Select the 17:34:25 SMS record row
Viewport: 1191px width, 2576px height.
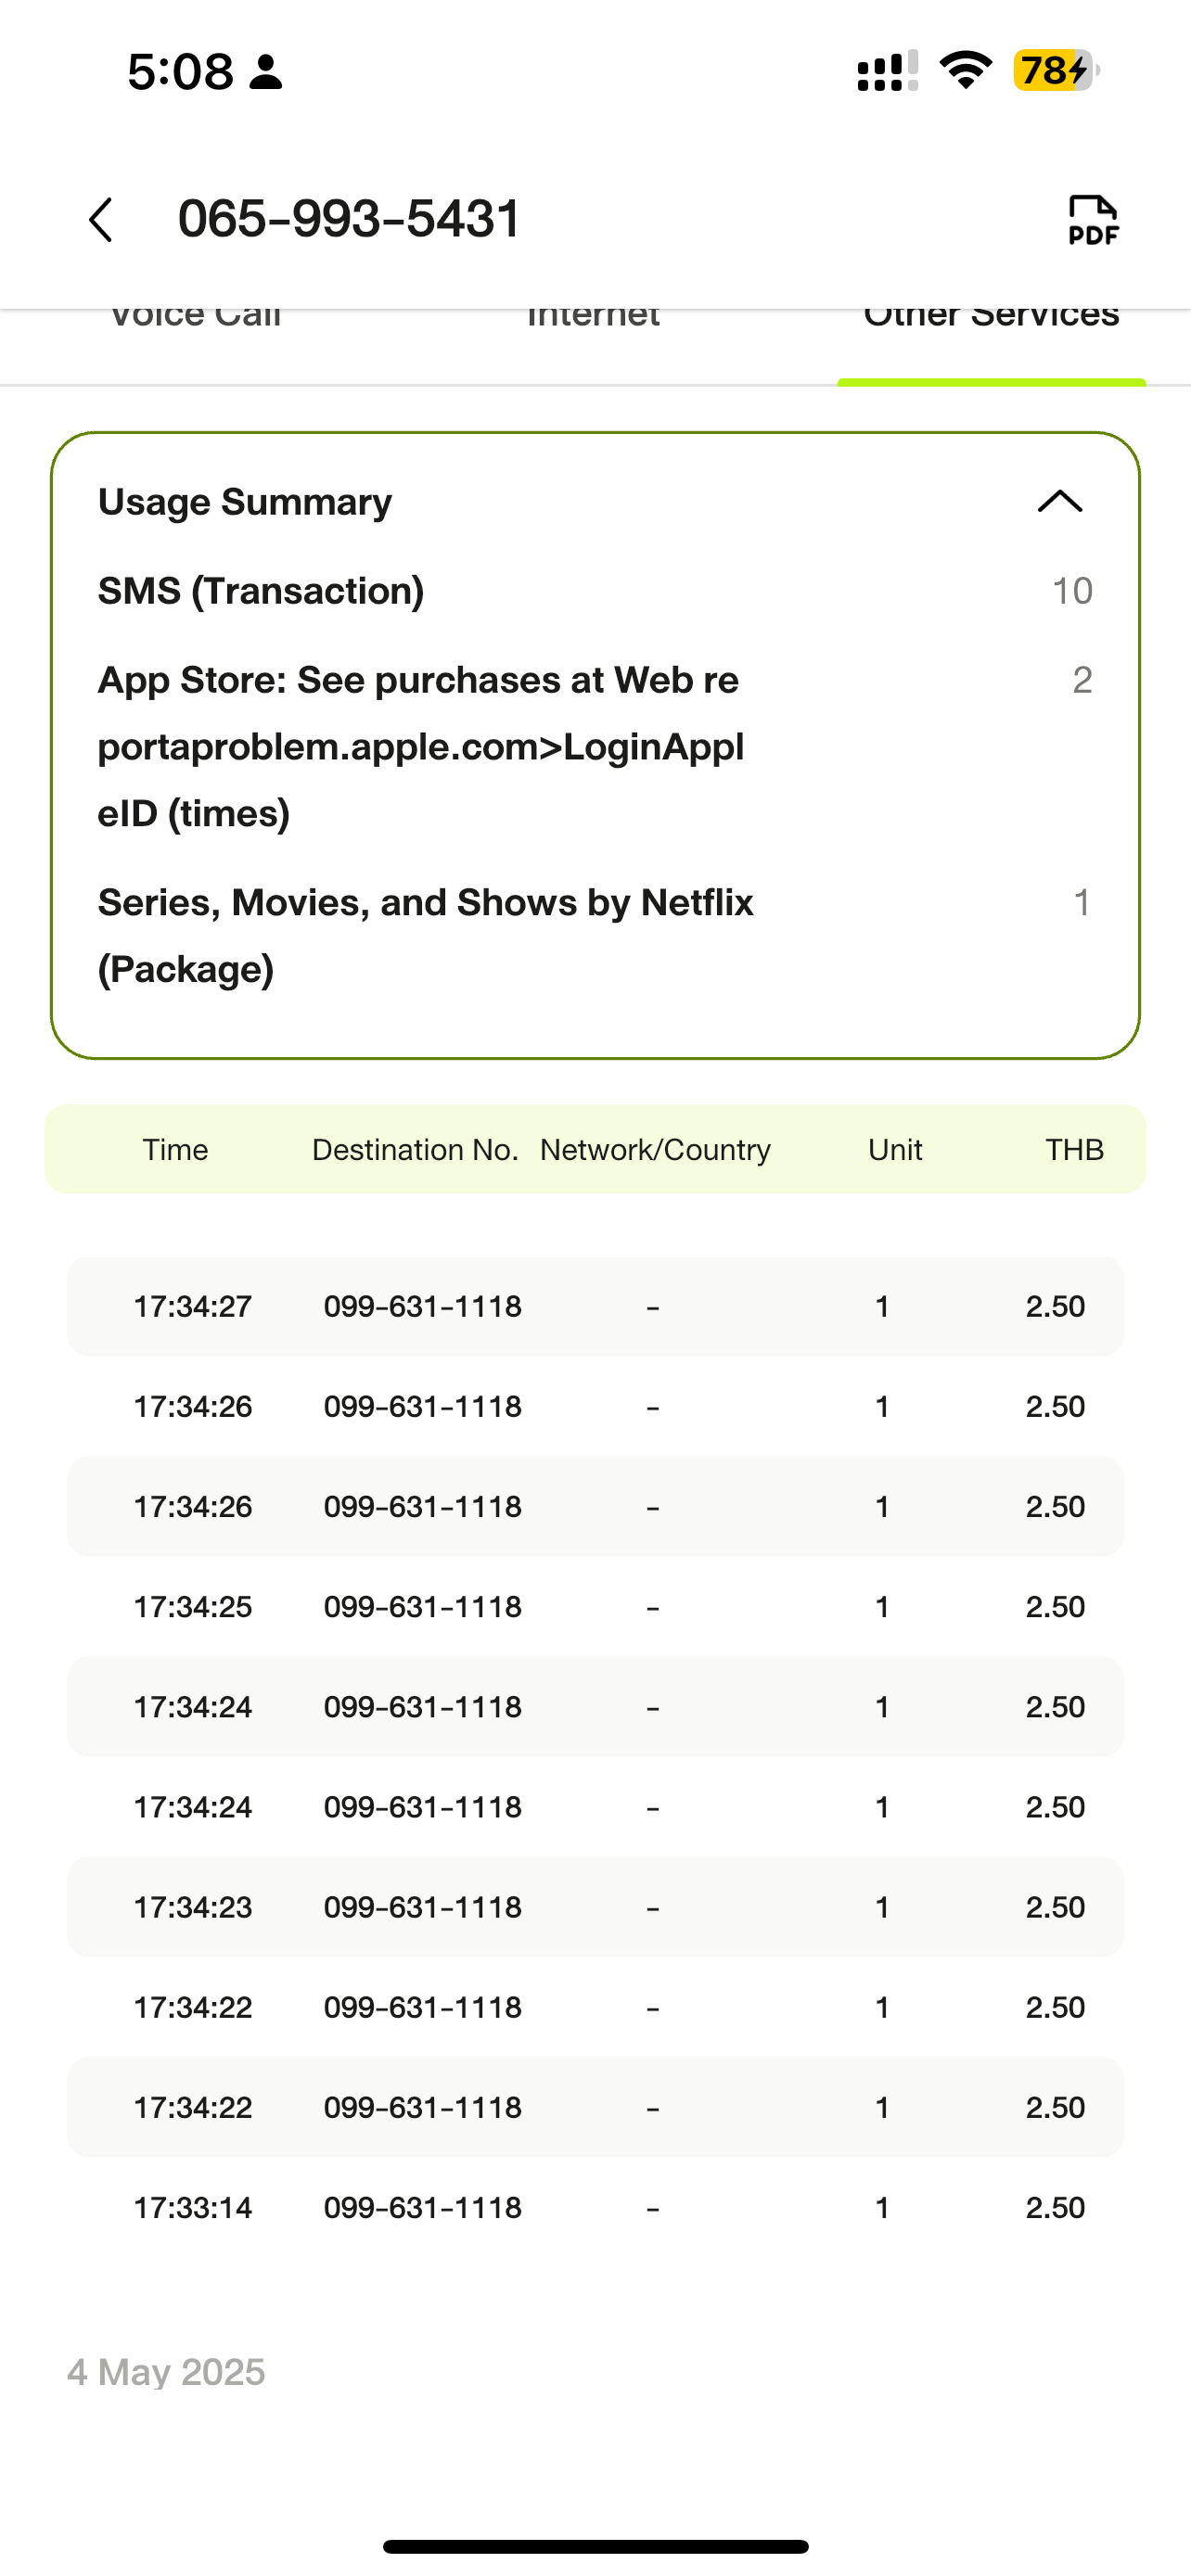[x=595, y=1606]
